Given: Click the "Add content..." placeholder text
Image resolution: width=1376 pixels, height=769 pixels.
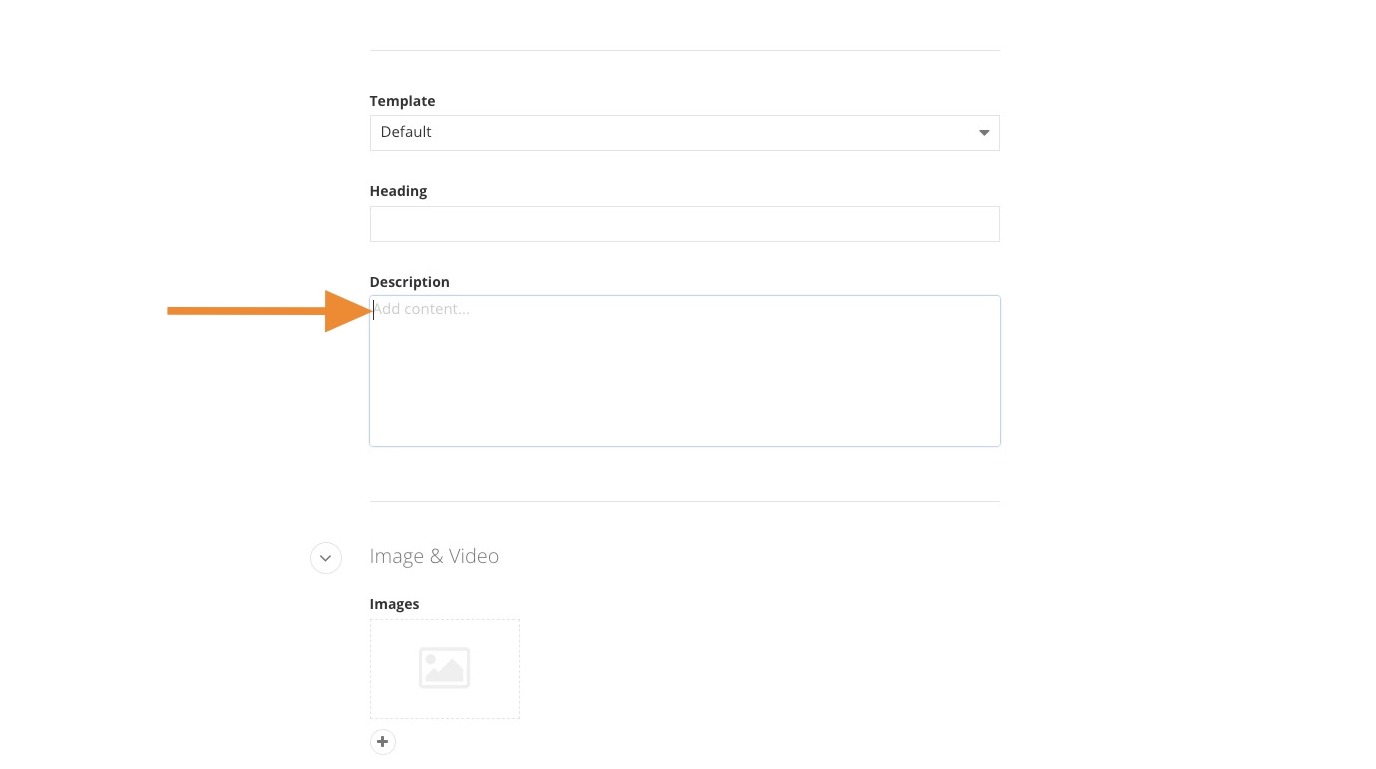Looking at the screenshot, I should coord(422,309).
